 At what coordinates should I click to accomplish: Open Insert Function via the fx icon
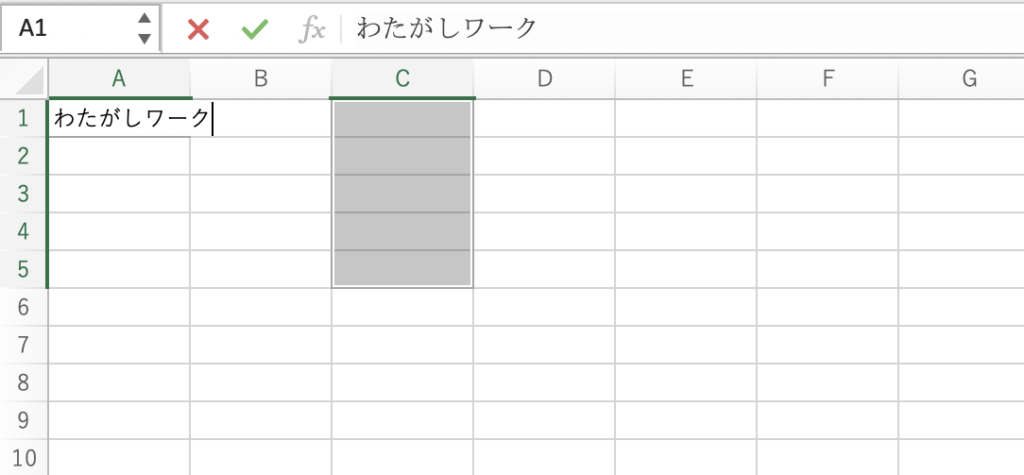pos(313,29)
